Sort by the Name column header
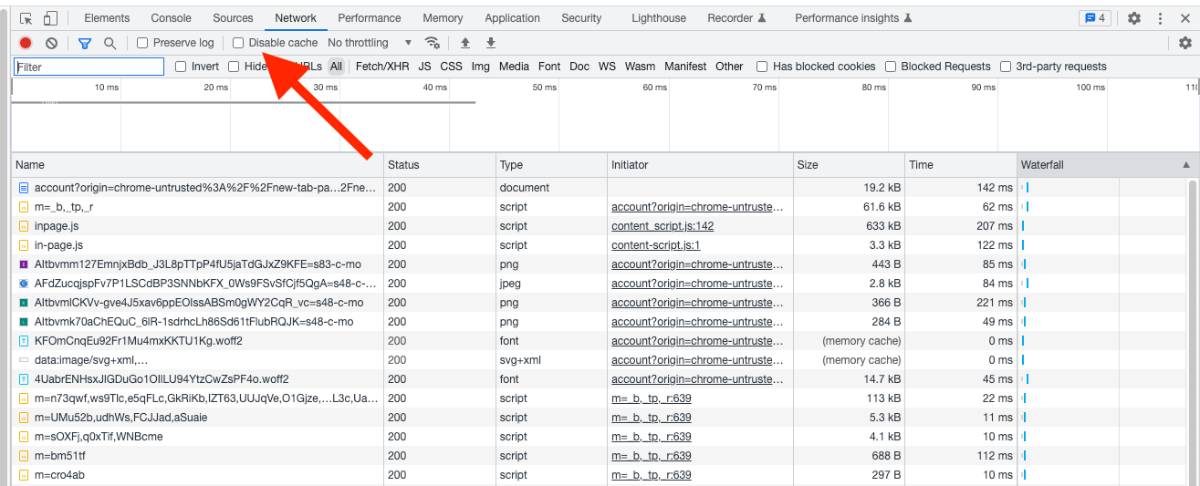This screenshot has height=486, width=1200. coord(197,164)
